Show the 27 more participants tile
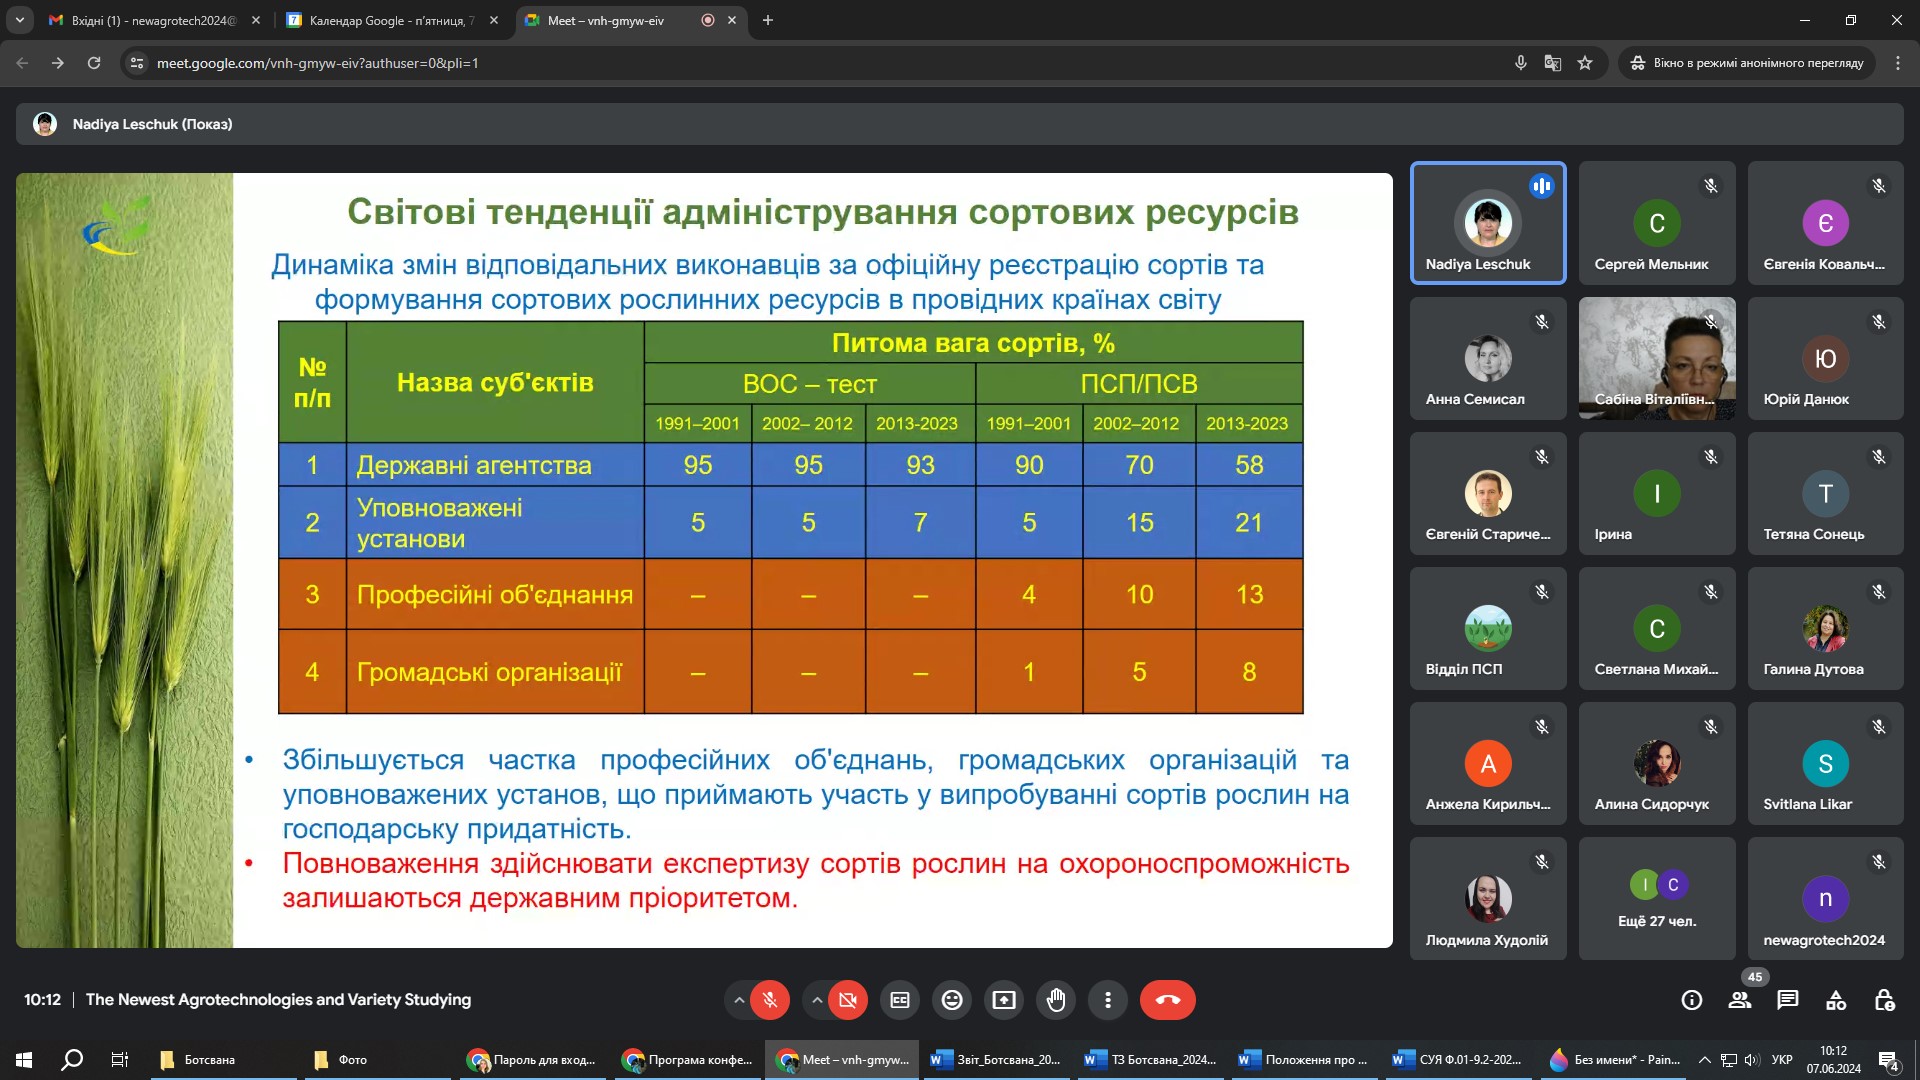This screenshot has width=1920, height=1080. tap(1657, 898)
